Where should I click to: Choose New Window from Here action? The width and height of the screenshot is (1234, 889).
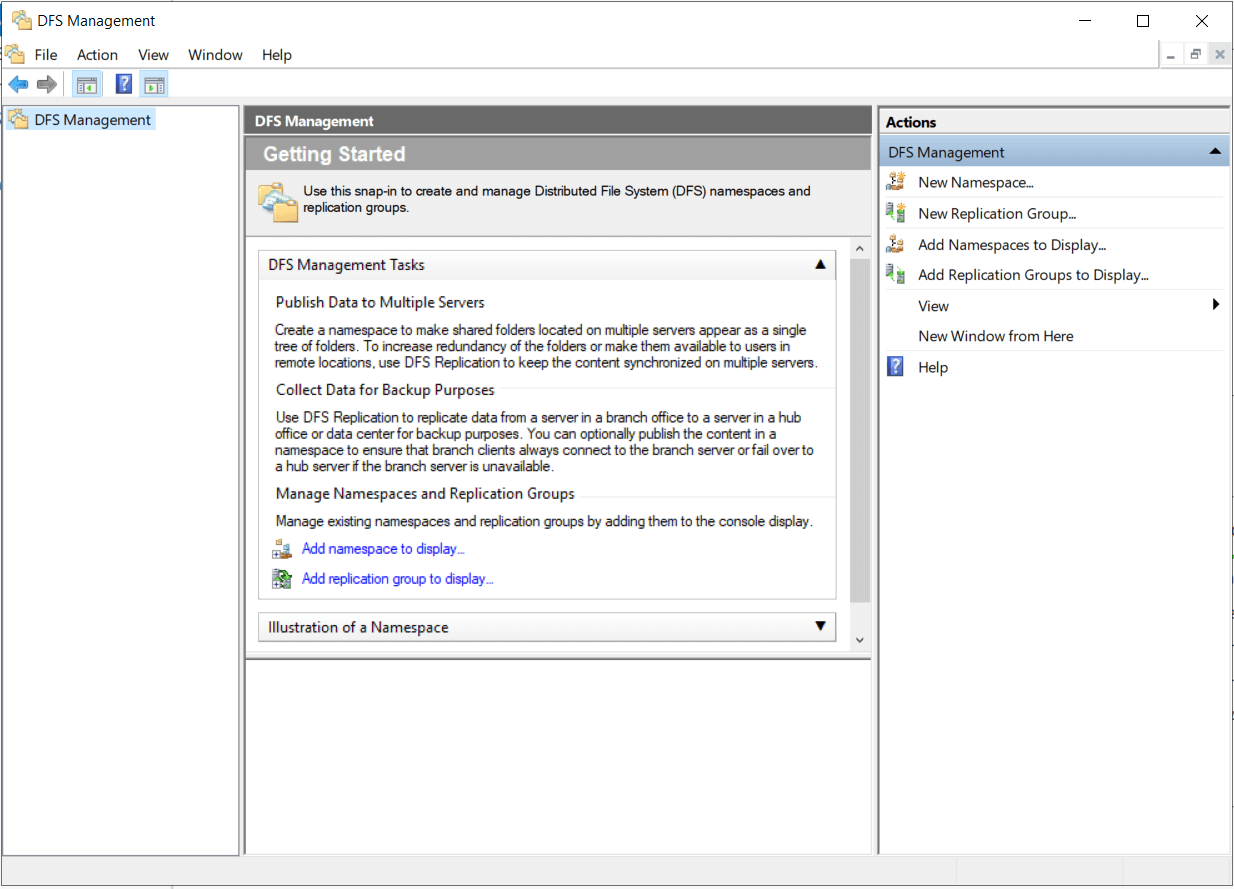coord(996,336)
